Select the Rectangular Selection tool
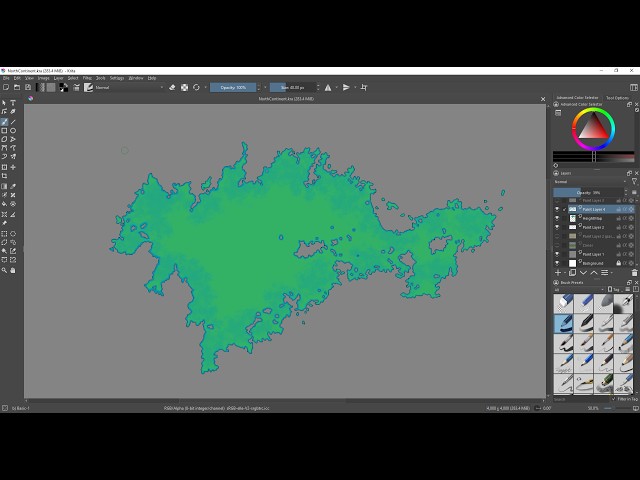640x480 pixels. coord(4,234)
